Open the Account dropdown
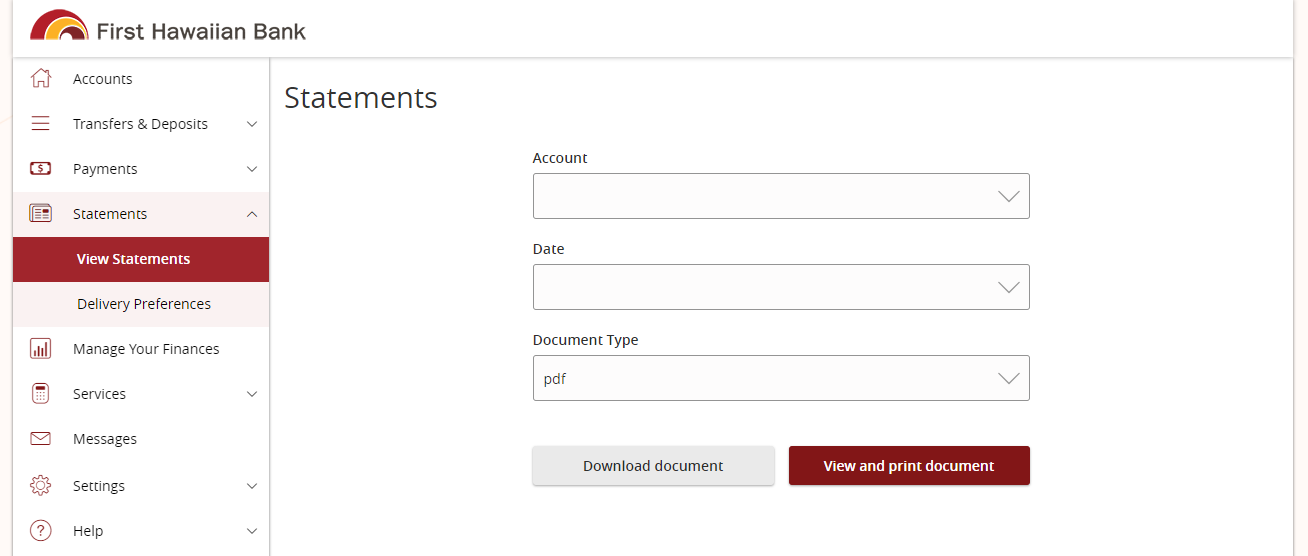The width and height of the screenshot is (1308, 556). click(x=781, y=196)
